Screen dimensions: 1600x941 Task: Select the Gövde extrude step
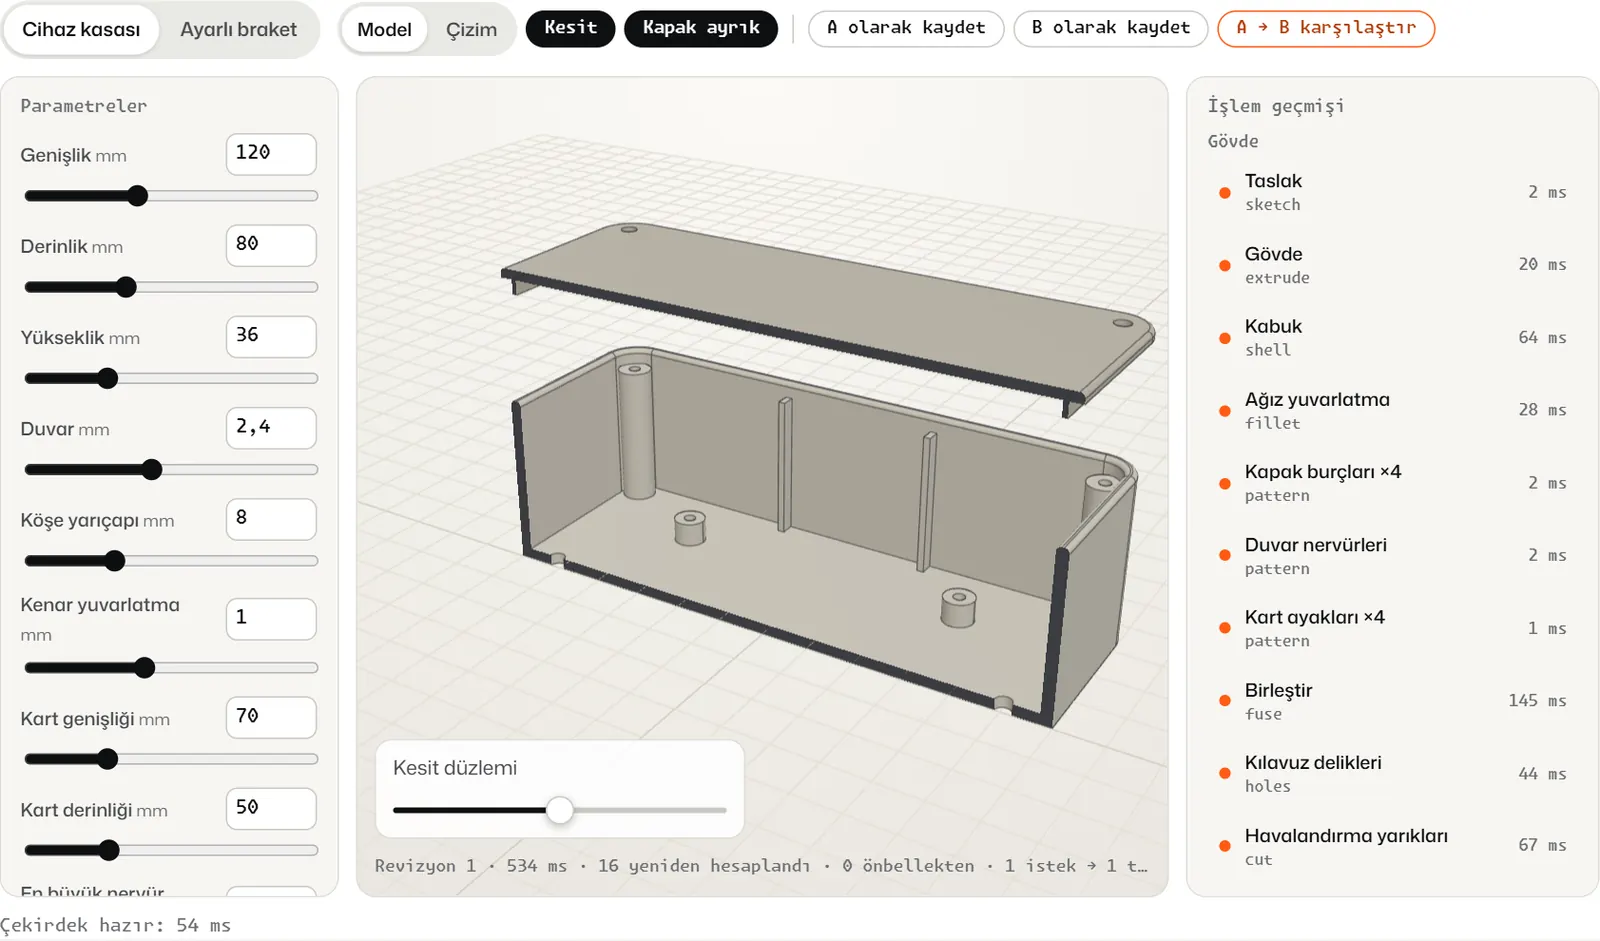pyautogui.click(x=1392, y=265)
